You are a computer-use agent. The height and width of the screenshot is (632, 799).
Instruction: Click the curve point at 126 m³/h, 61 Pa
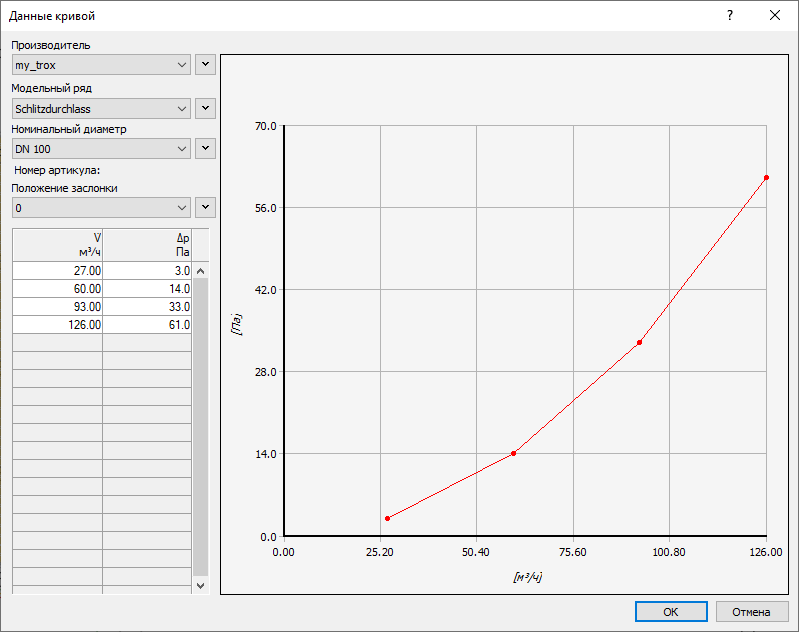click(766, 178)
